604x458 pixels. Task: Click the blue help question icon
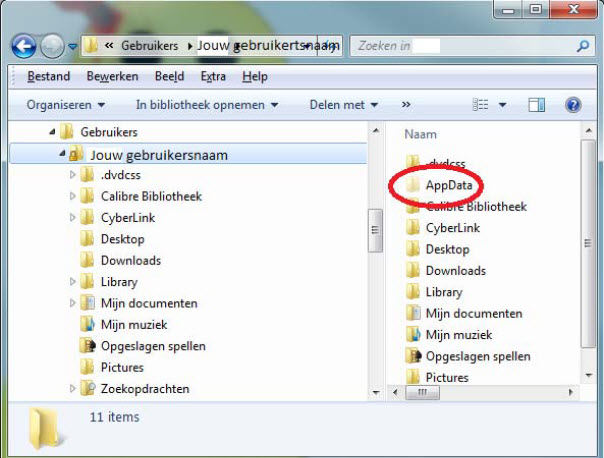(x=573, y=105)
